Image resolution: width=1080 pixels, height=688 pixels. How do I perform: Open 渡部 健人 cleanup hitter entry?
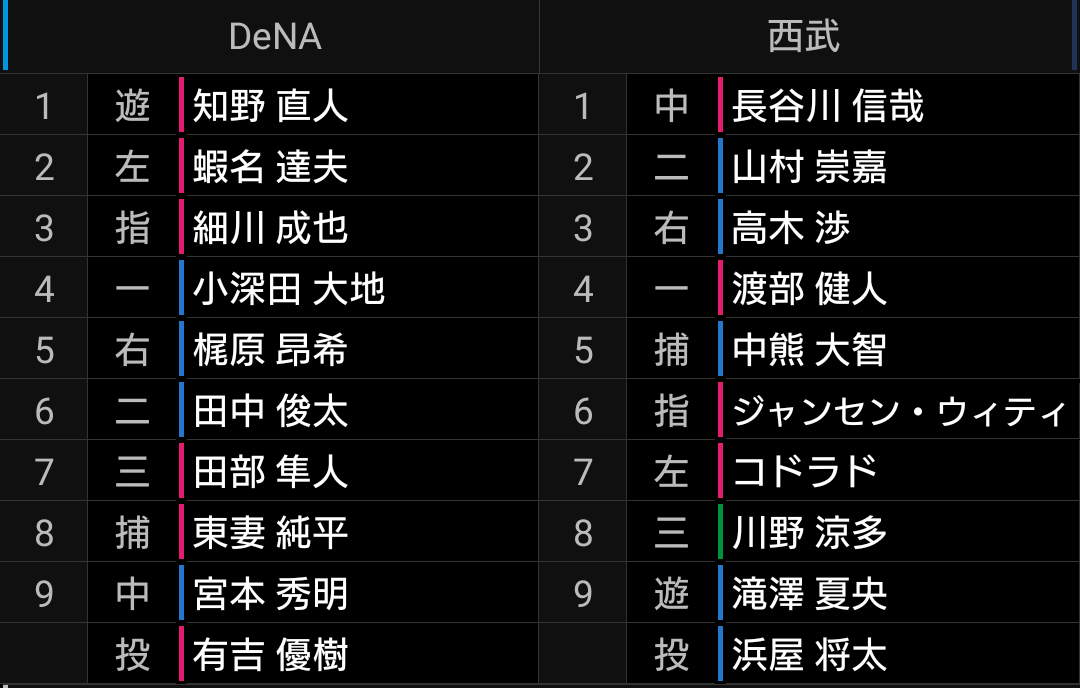pos(809,289)
